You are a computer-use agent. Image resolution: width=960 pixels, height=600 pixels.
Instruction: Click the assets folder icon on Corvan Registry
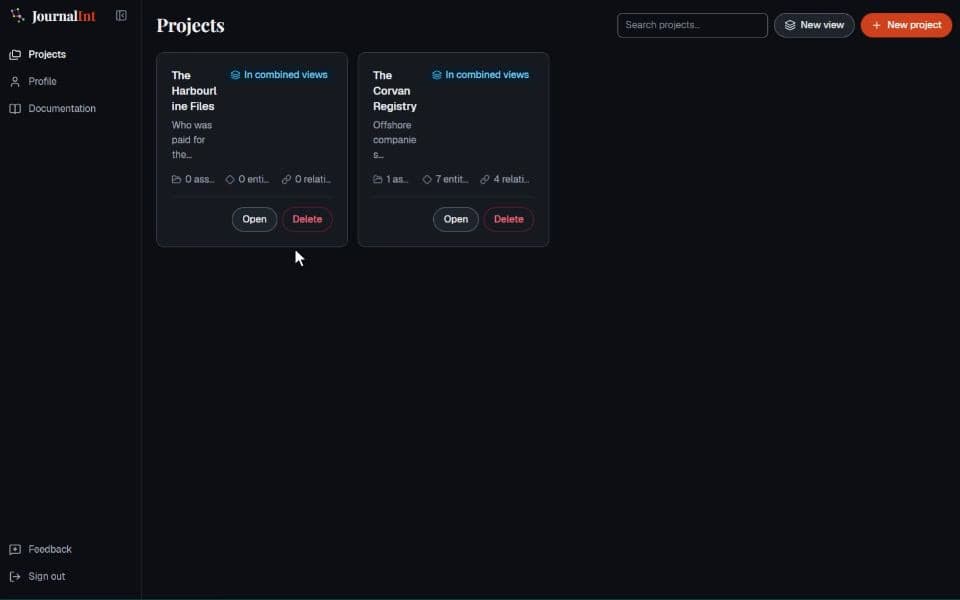[x=378, y=179]
